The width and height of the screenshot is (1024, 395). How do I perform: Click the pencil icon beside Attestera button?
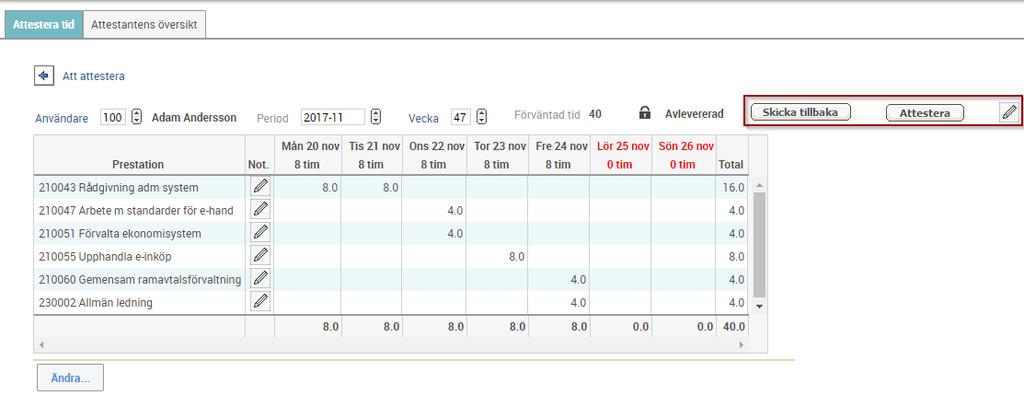click(1009, 112)
